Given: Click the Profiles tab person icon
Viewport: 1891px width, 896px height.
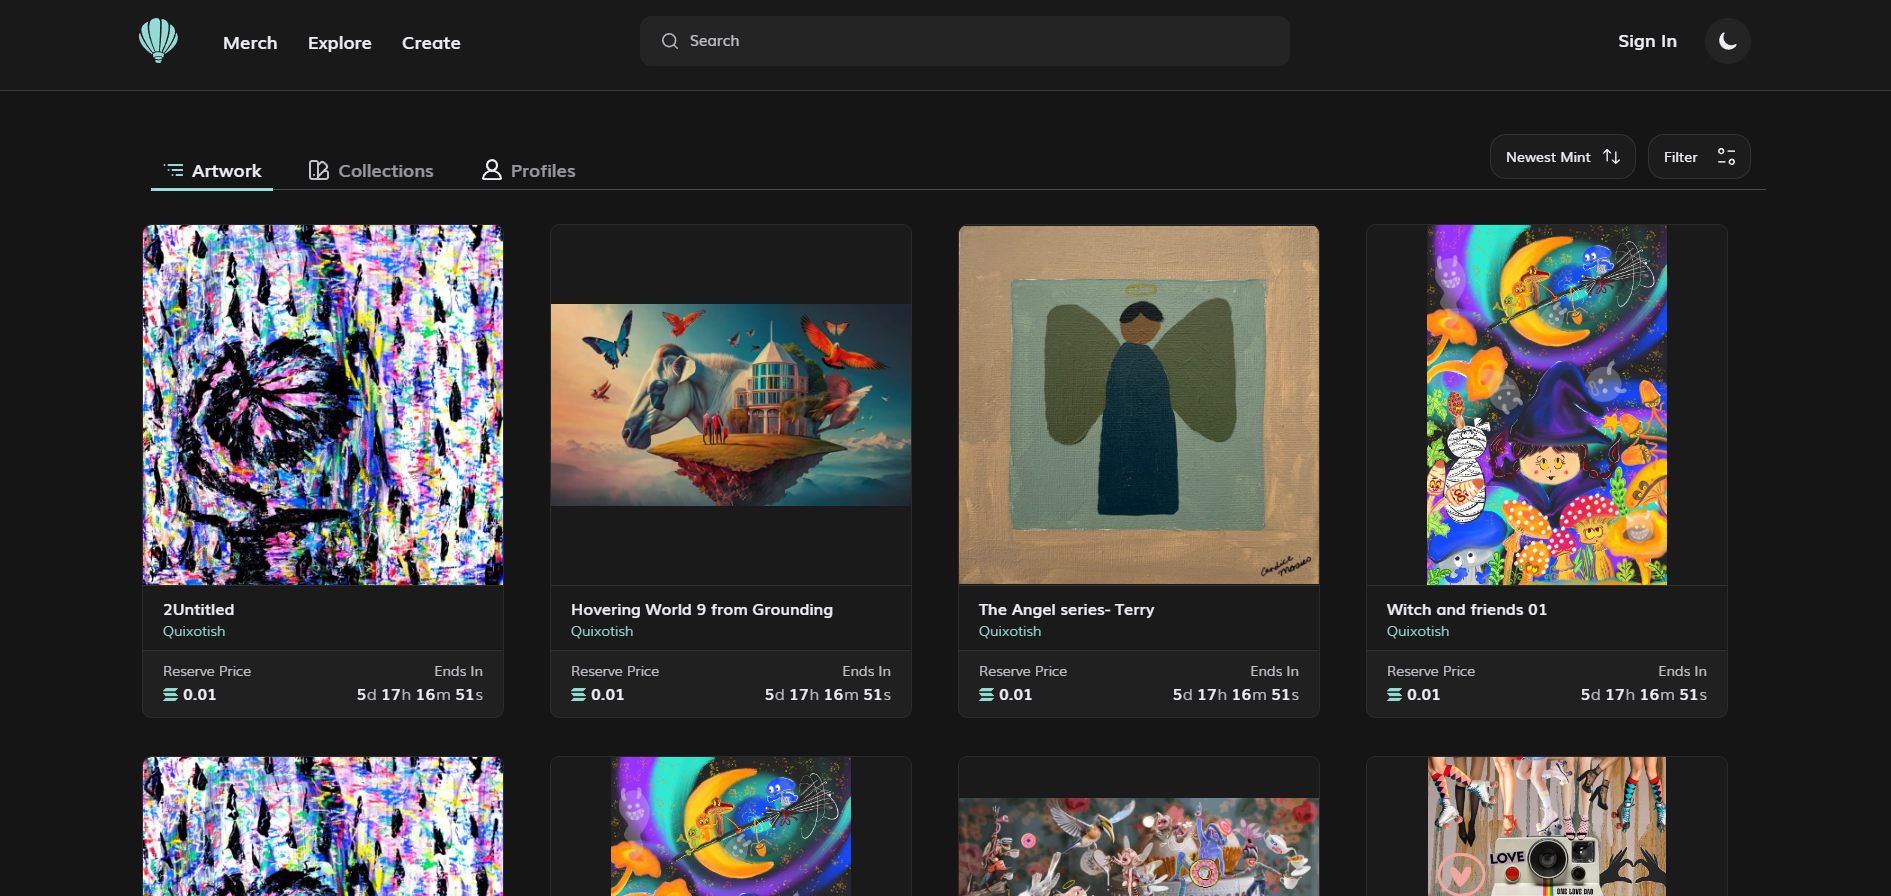Looking at the screenshot, I should 491,170.
